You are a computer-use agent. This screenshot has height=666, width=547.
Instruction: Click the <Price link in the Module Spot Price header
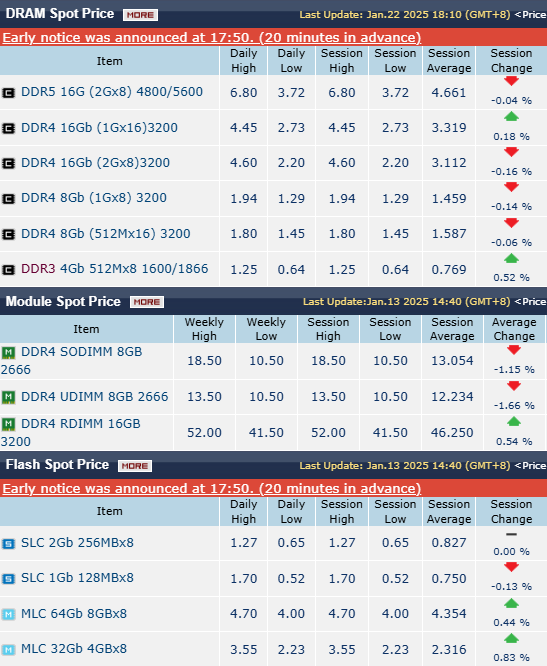(530, 302)
